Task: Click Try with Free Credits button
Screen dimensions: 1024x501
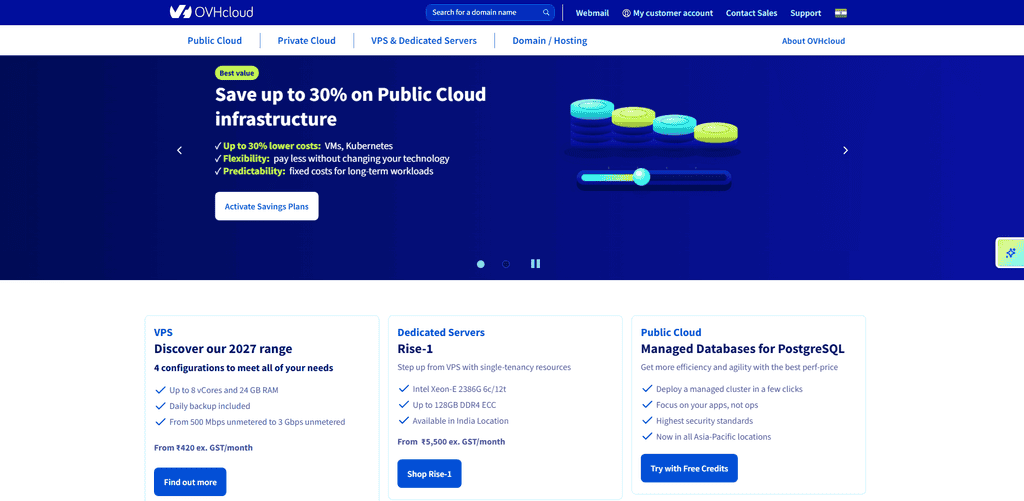Action: [689, 468]
